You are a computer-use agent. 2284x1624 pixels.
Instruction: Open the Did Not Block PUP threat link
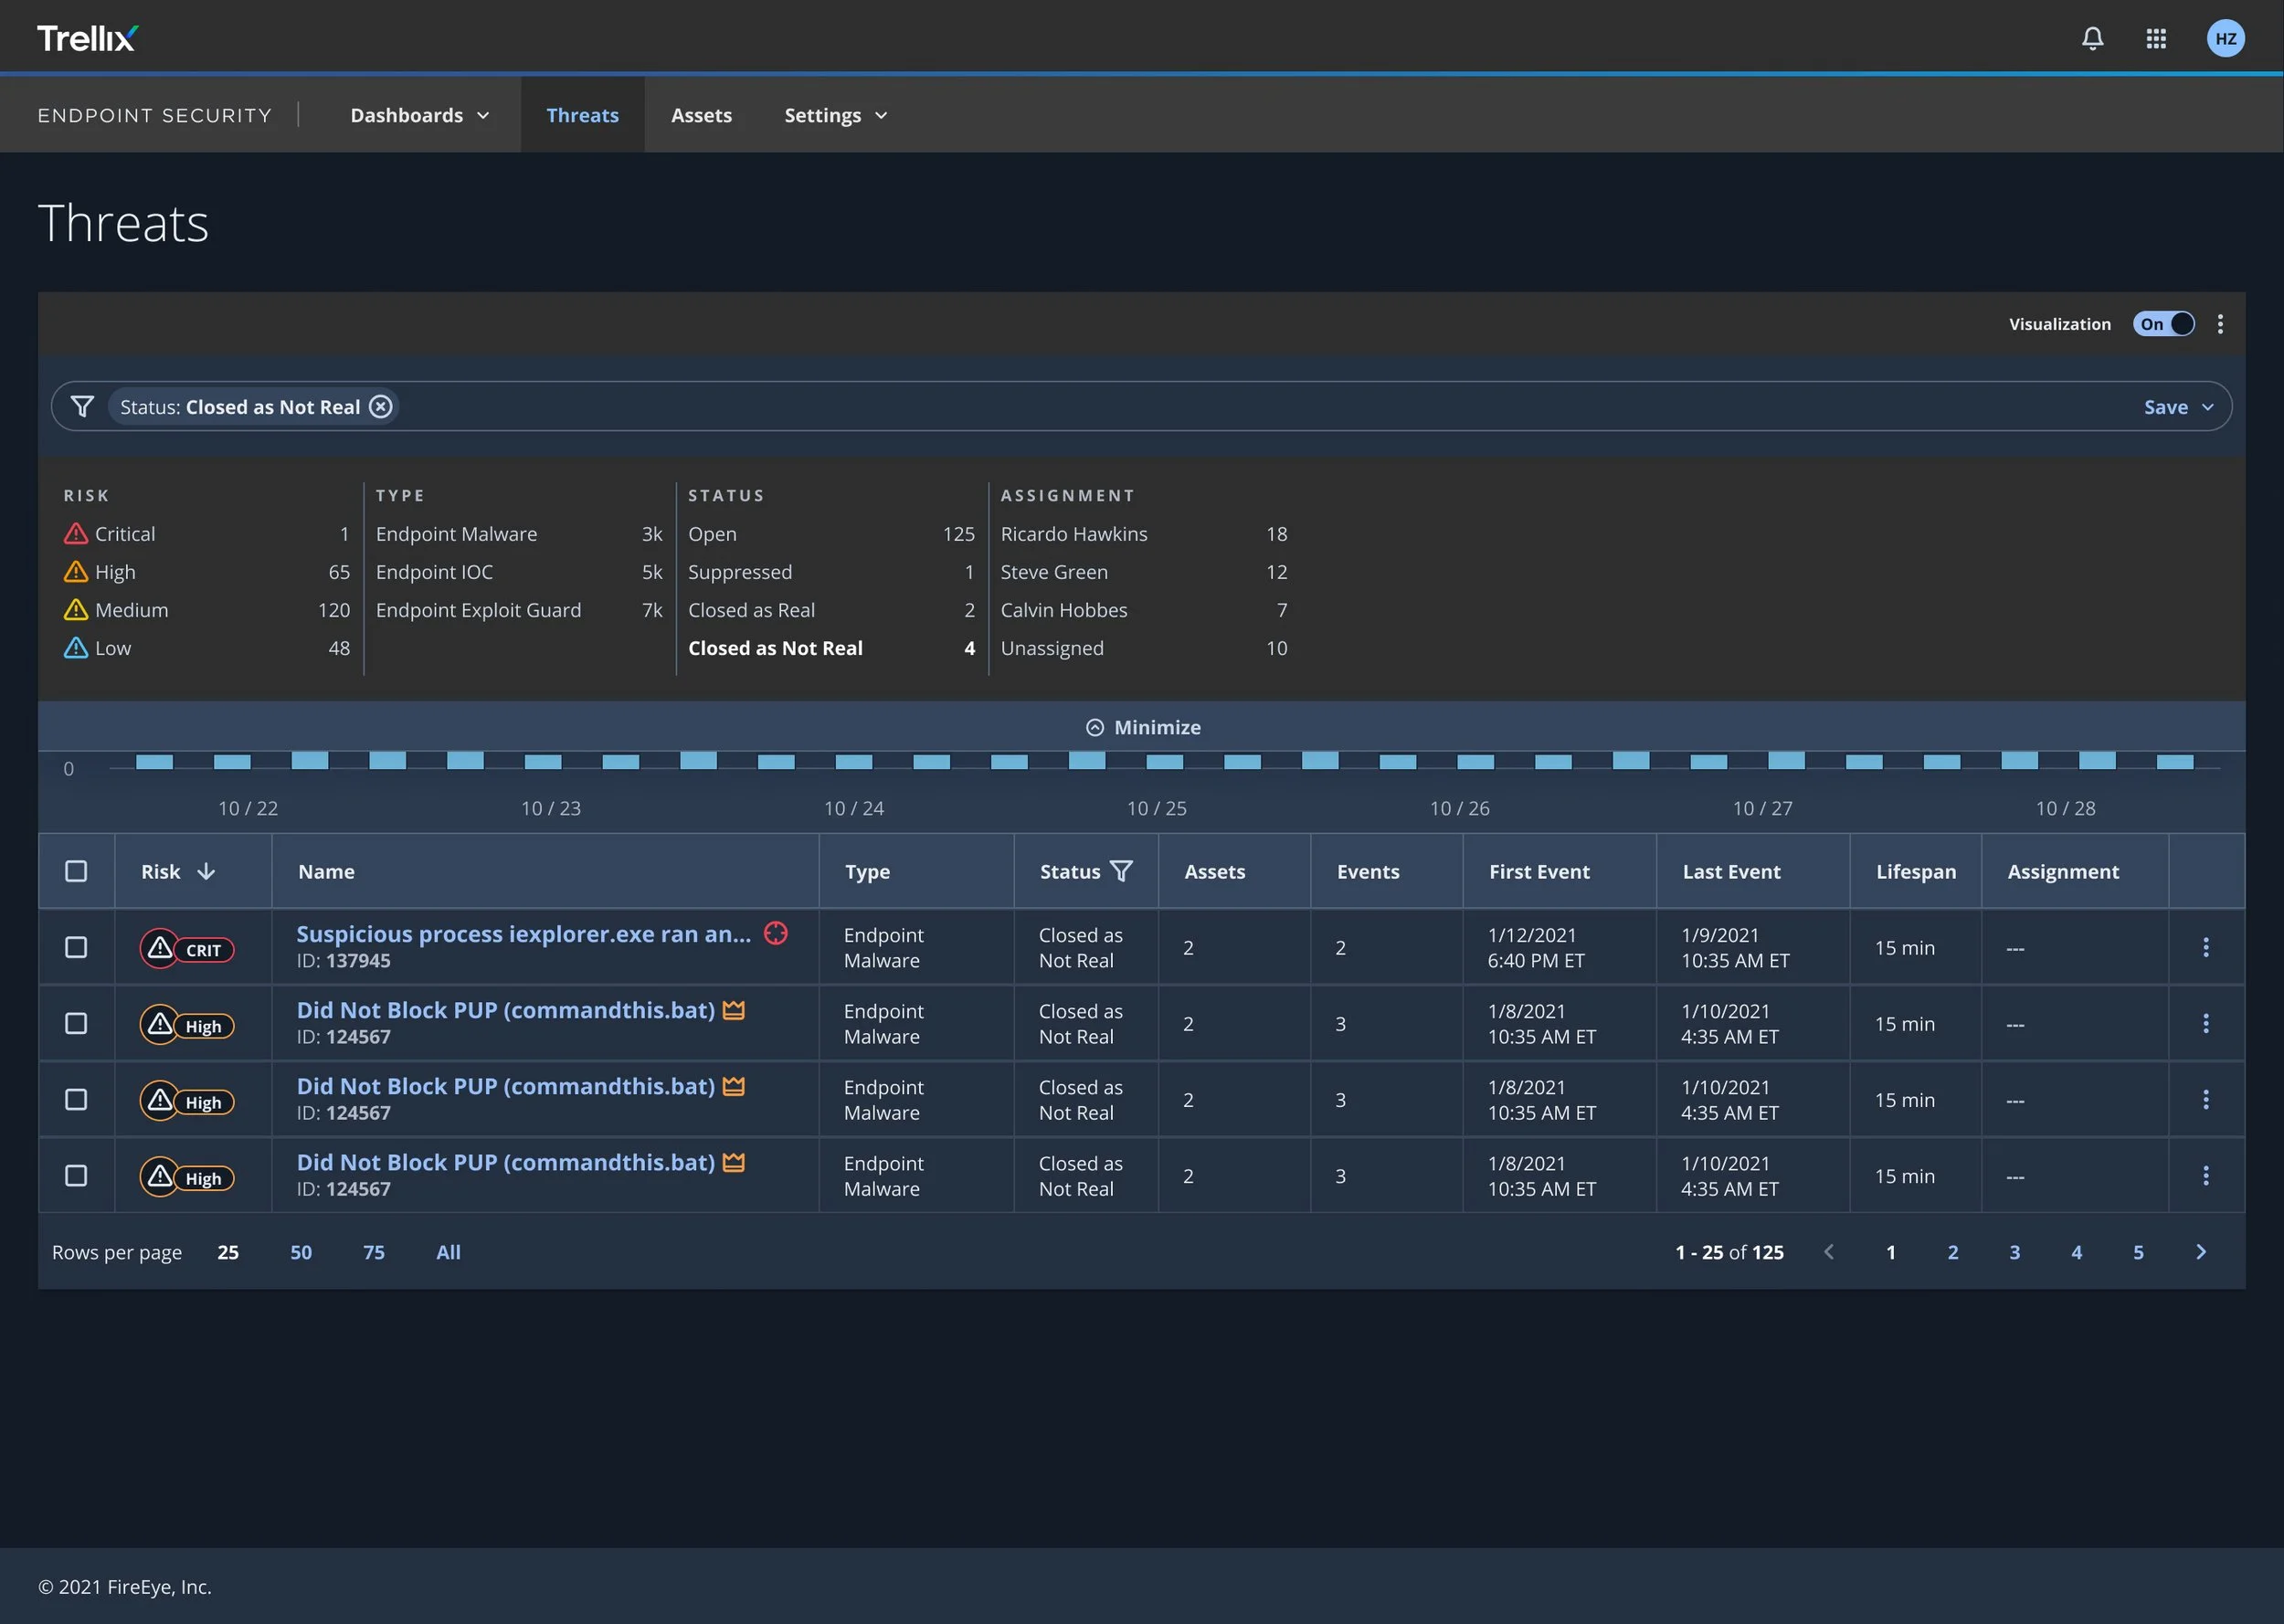pyautogui.click(x=505, y=1010)
